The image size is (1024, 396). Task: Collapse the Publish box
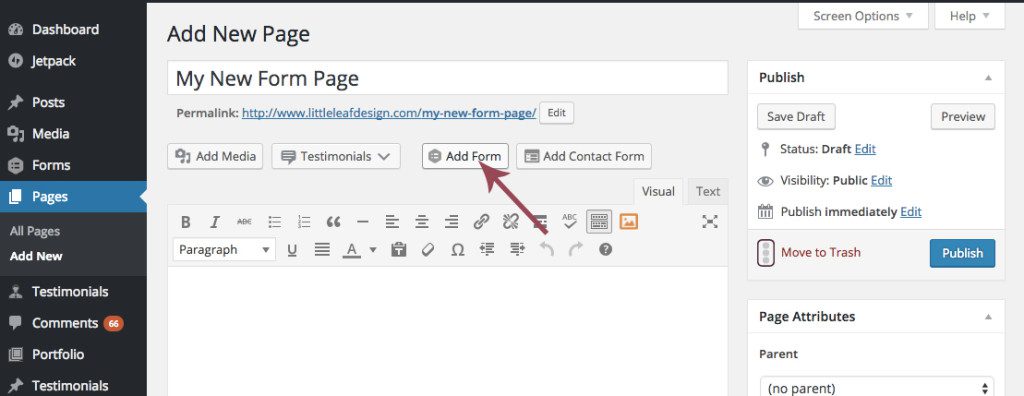(x=988, y=78)
